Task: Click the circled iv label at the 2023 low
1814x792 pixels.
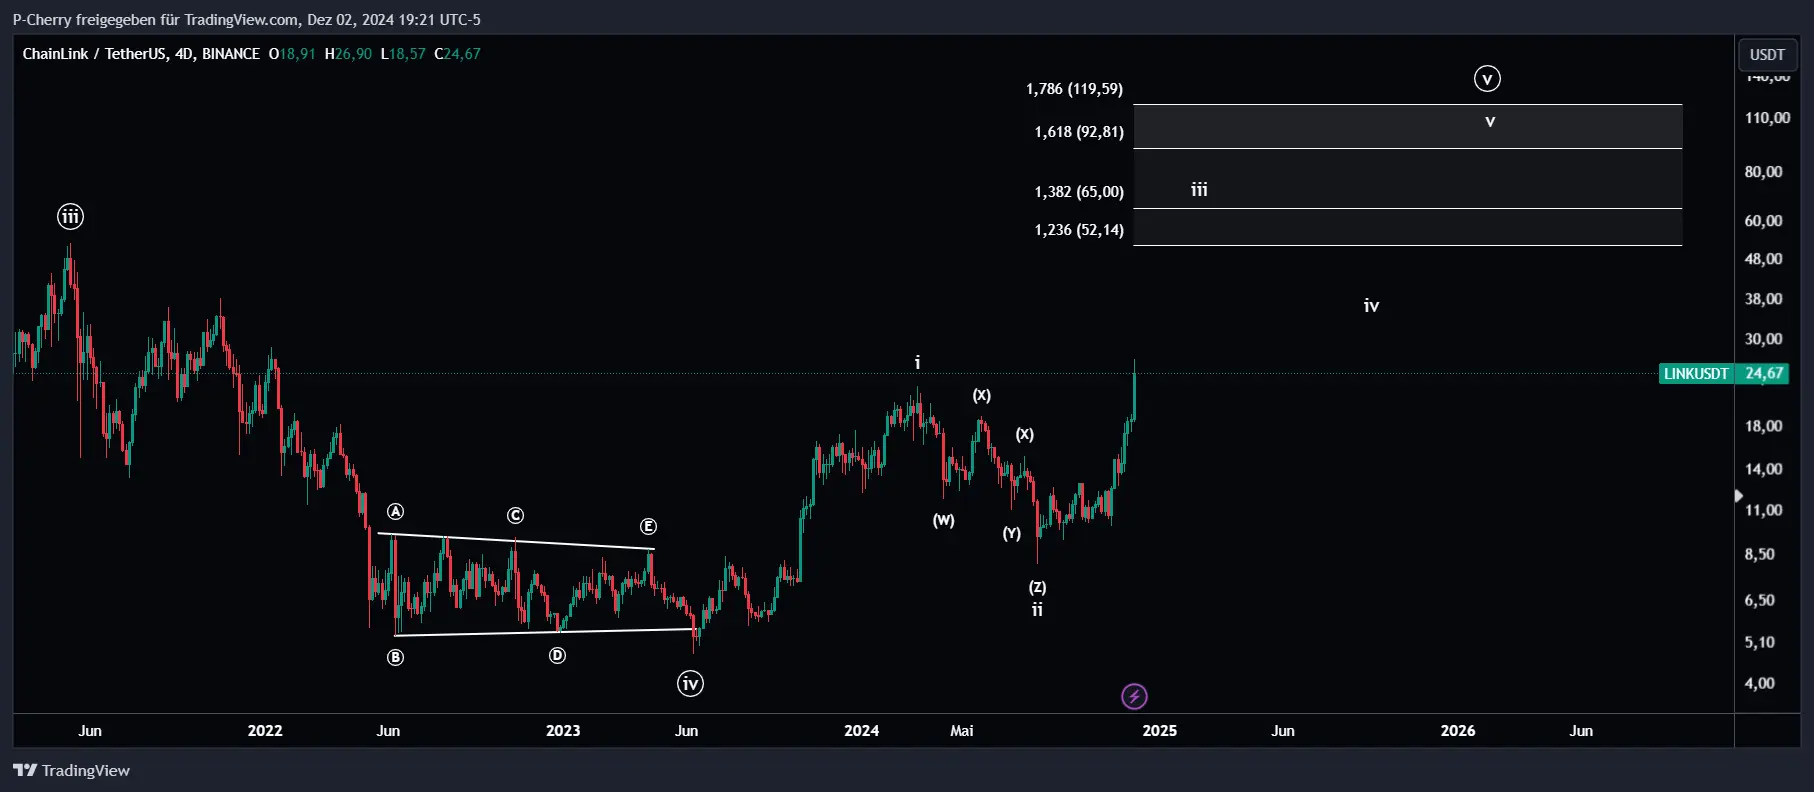Action: [690, 684]
